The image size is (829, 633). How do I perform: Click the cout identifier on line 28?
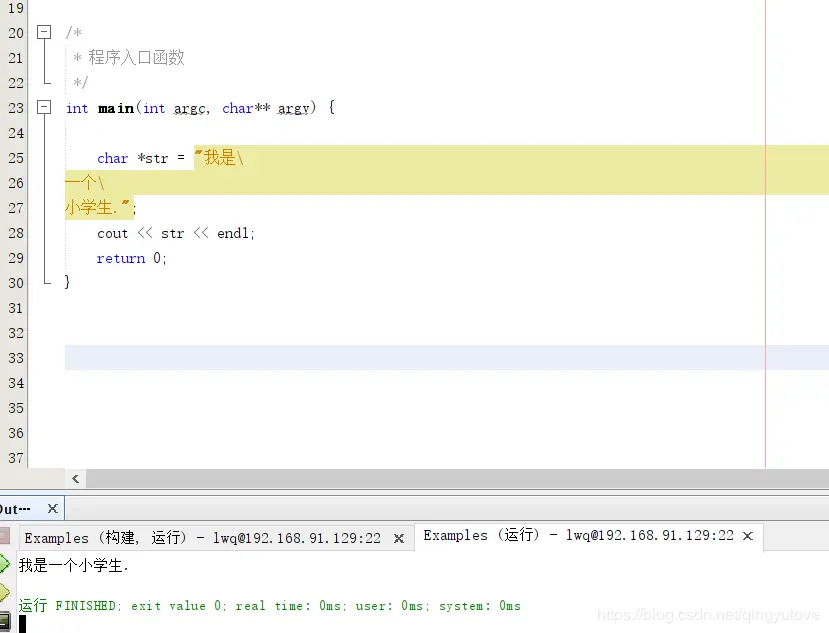tap(113, 233)
